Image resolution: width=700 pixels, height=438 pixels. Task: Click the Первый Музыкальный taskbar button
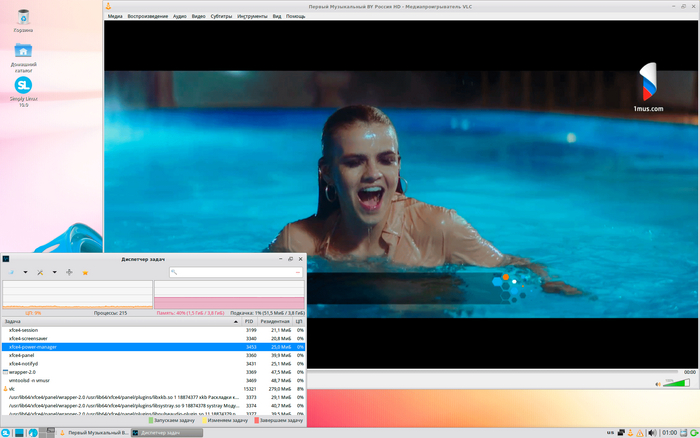[95, 432]
